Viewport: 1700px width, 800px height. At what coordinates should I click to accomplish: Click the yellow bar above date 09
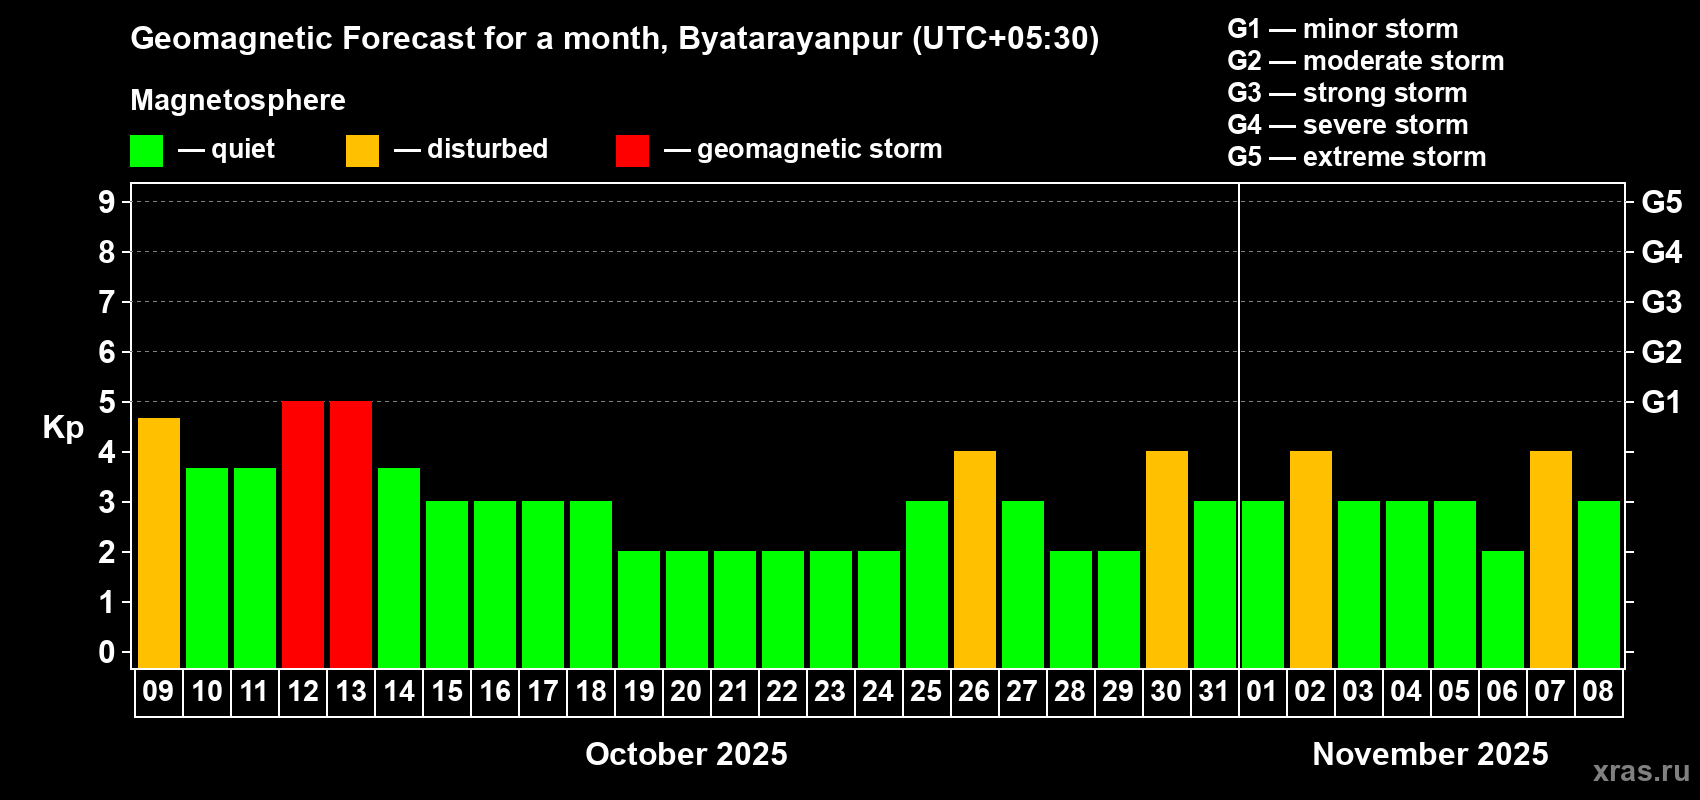click(x=159, y=543)
